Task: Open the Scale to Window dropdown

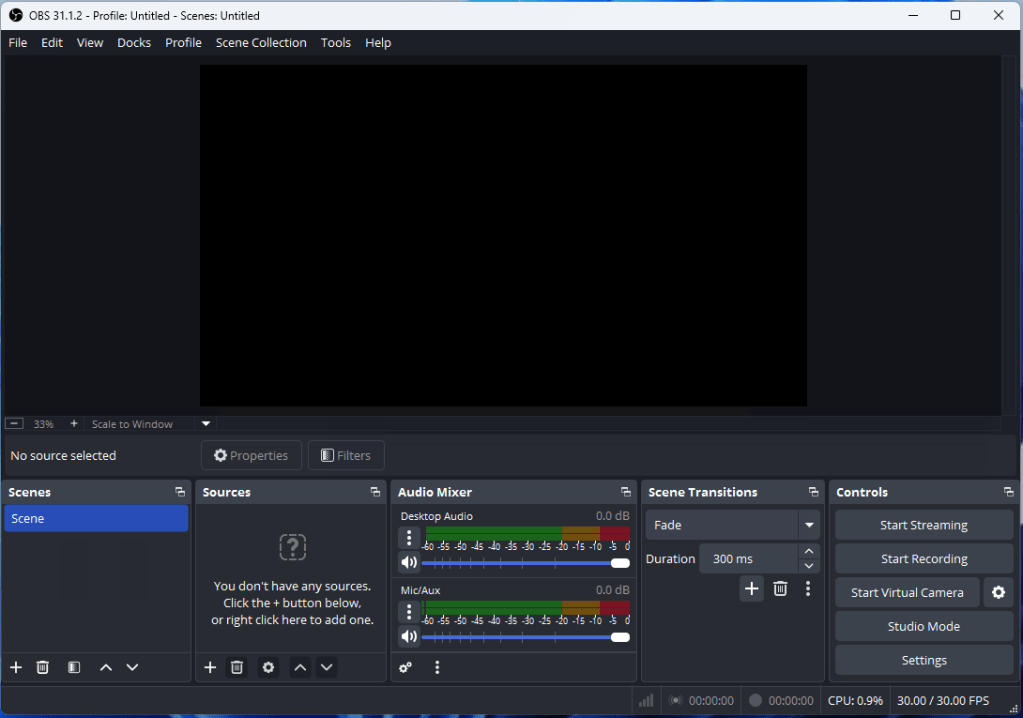Action: pos(206,424)
